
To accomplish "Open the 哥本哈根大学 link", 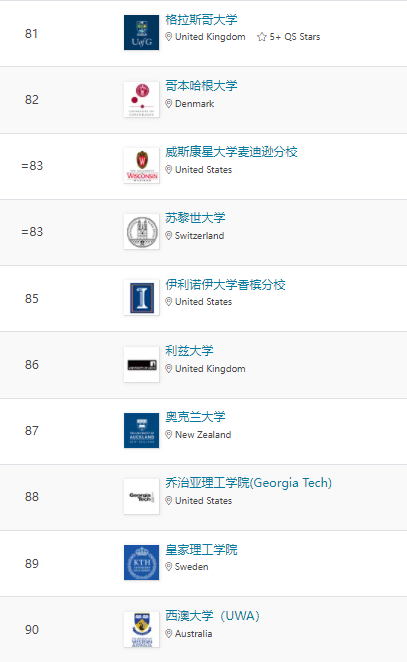I will [201, 86].
